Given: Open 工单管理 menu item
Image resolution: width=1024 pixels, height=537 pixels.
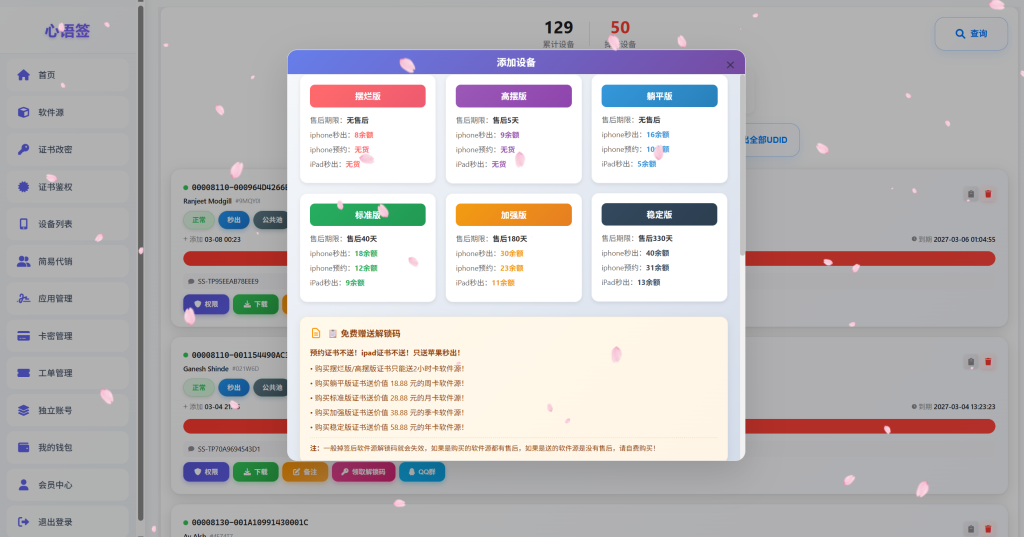Looking at the screenshot, I should pyautogui.click(x=68, y=373).
